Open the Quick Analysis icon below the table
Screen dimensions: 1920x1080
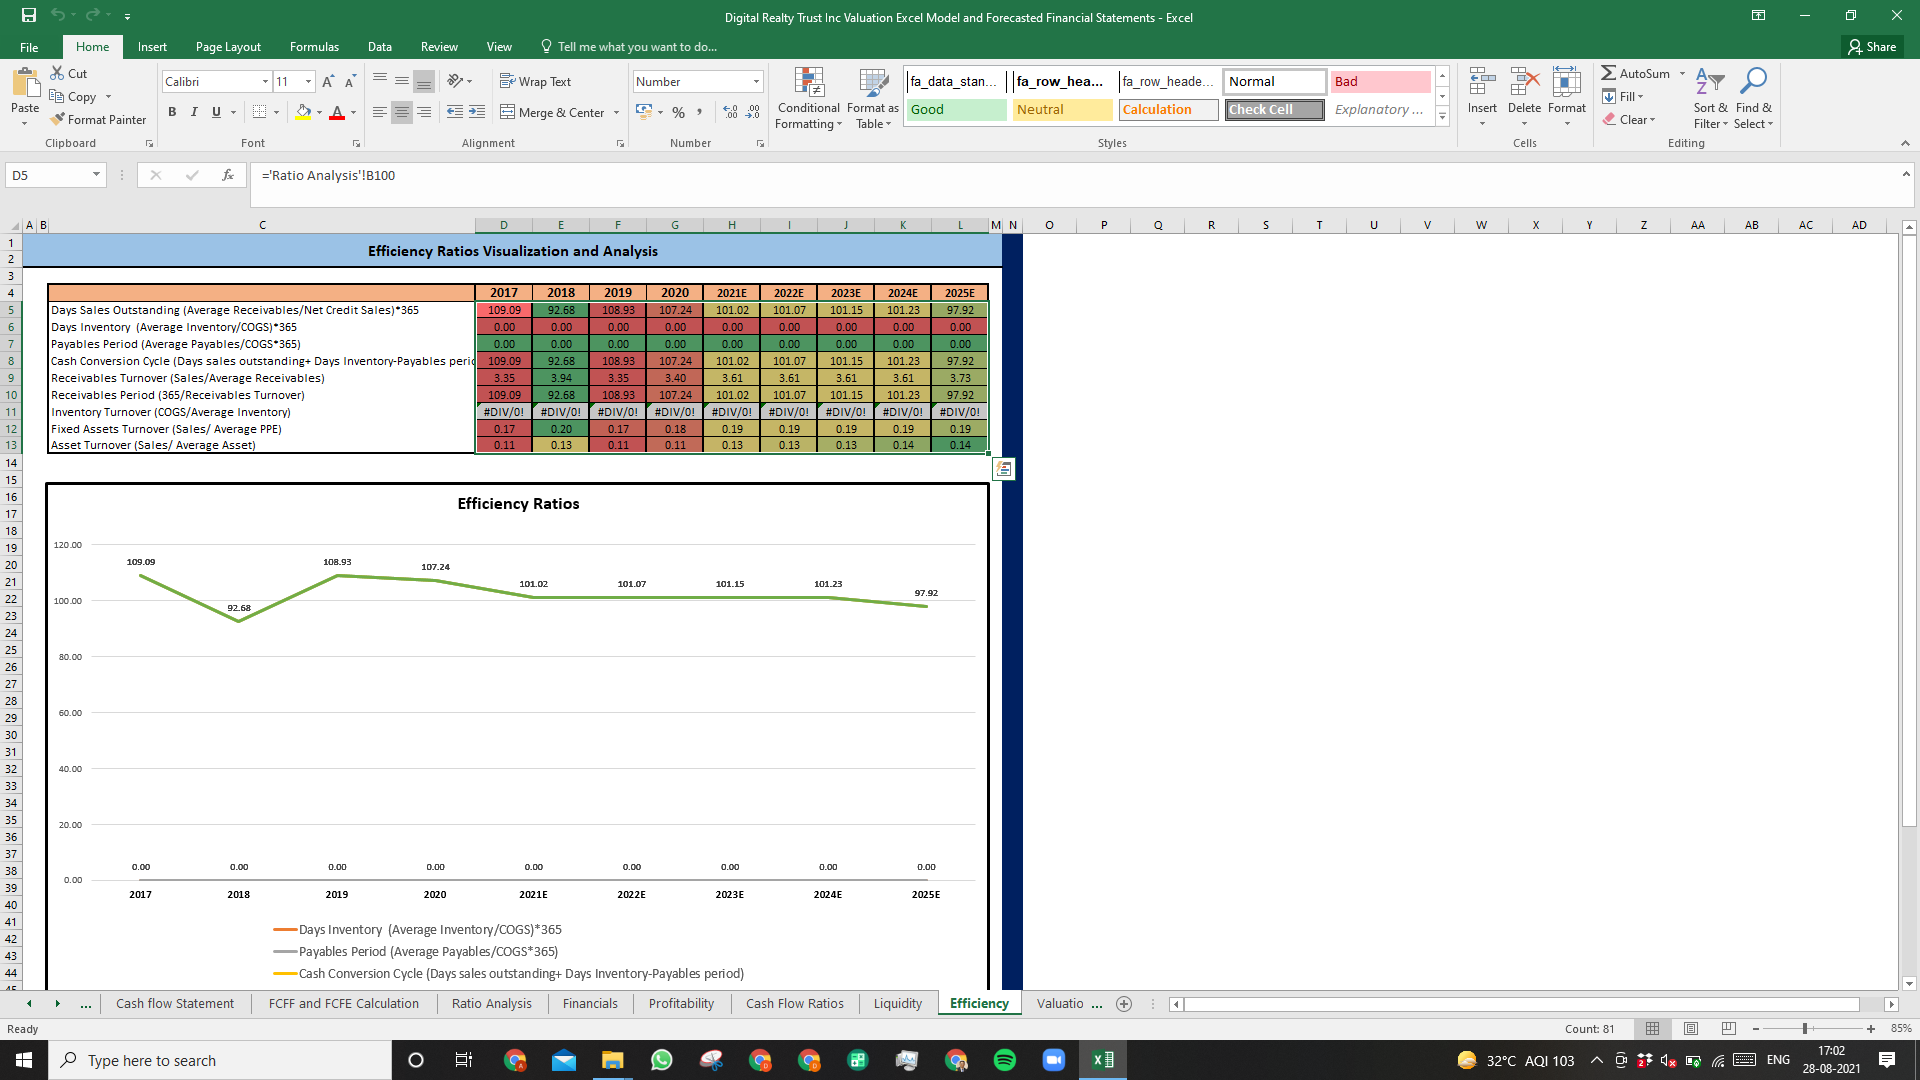(x=1004, y=469)
